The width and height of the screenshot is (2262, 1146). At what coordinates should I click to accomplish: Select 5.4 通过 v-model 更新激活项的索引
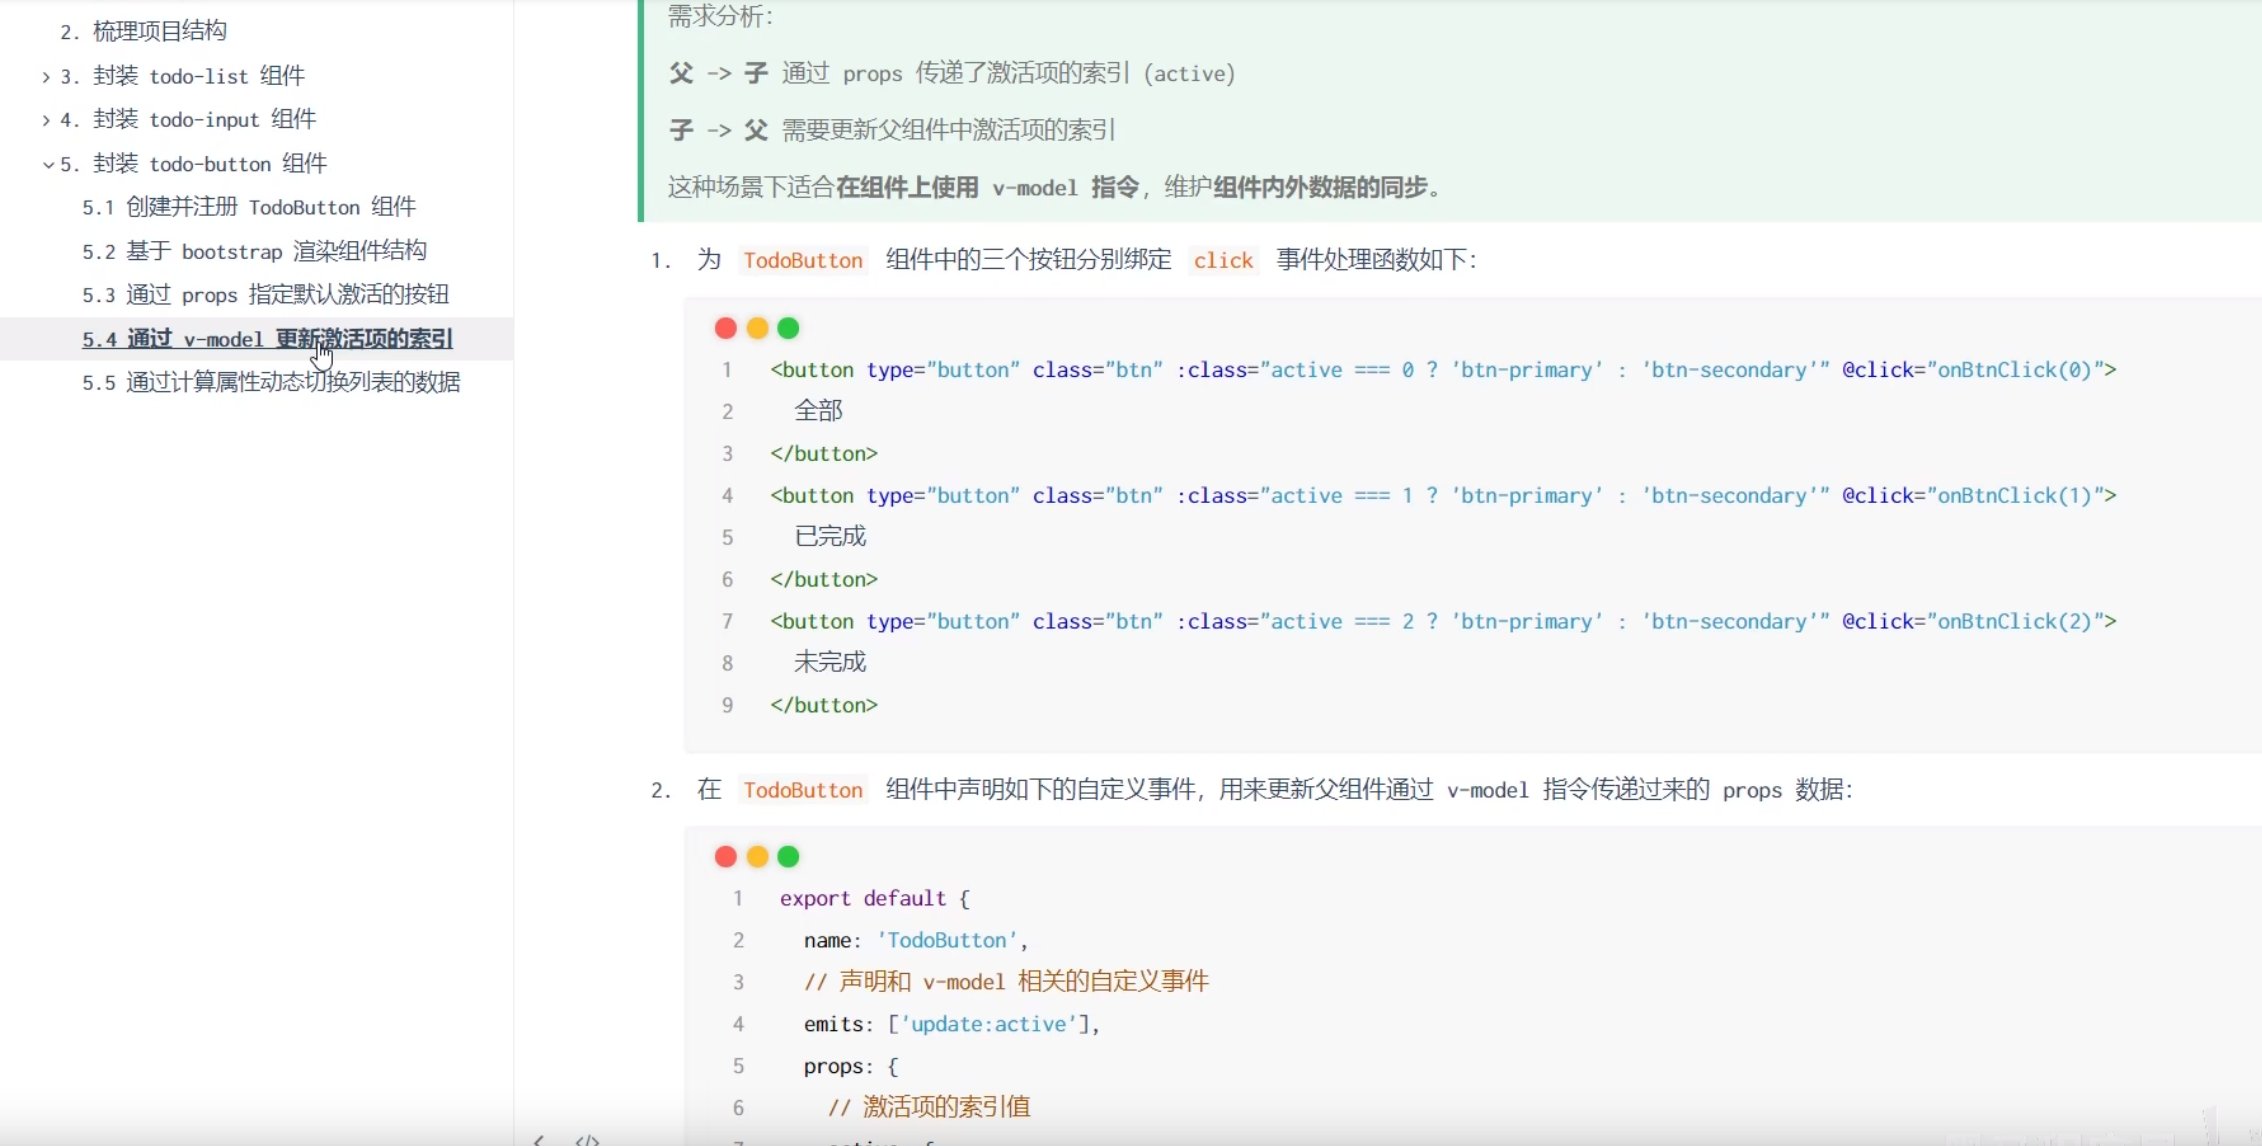(x=267, y=339)
